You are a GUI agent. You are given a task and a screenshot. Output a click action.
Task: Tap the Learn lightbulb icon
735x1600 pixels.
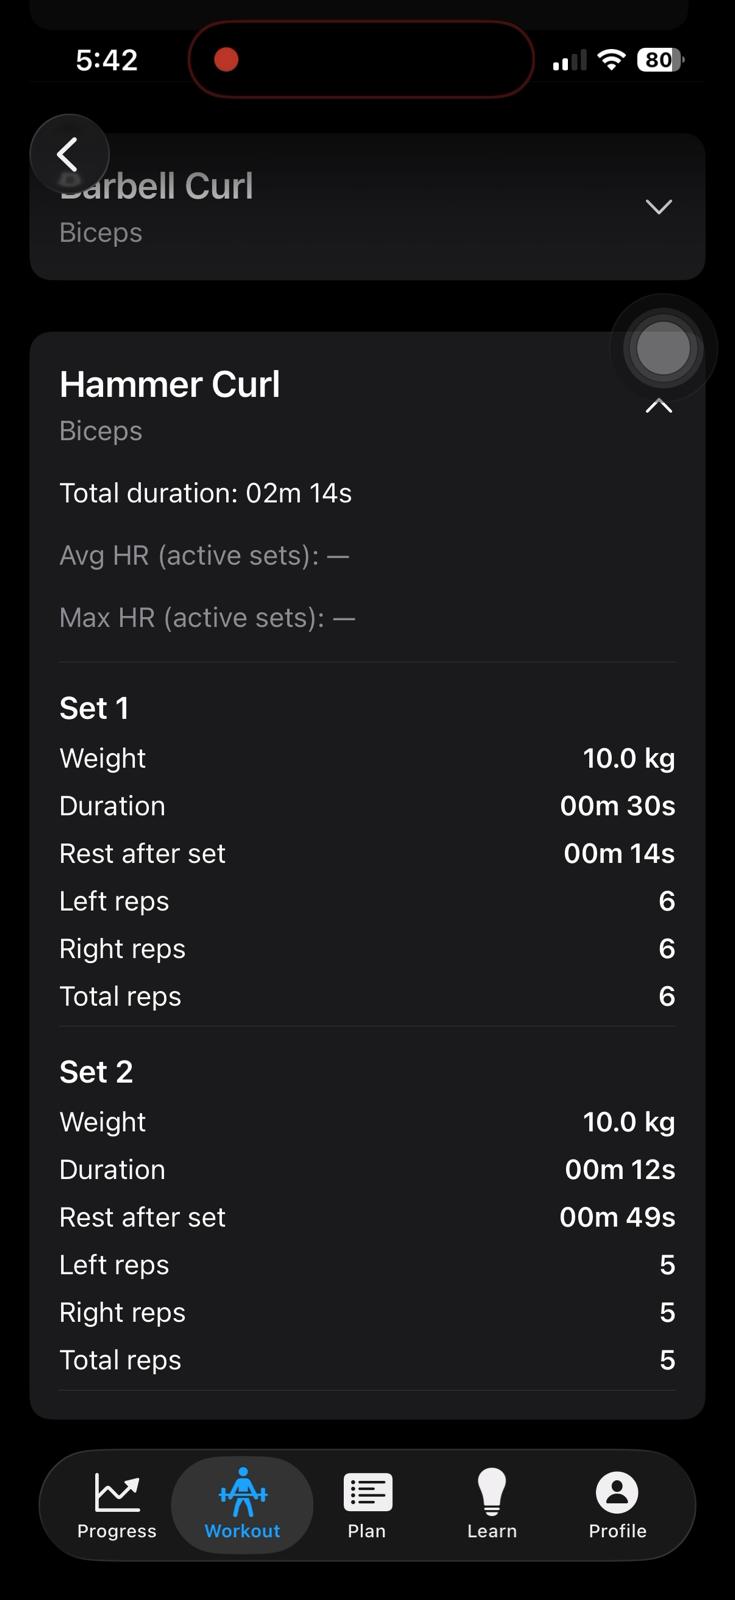pos(492,1492)
